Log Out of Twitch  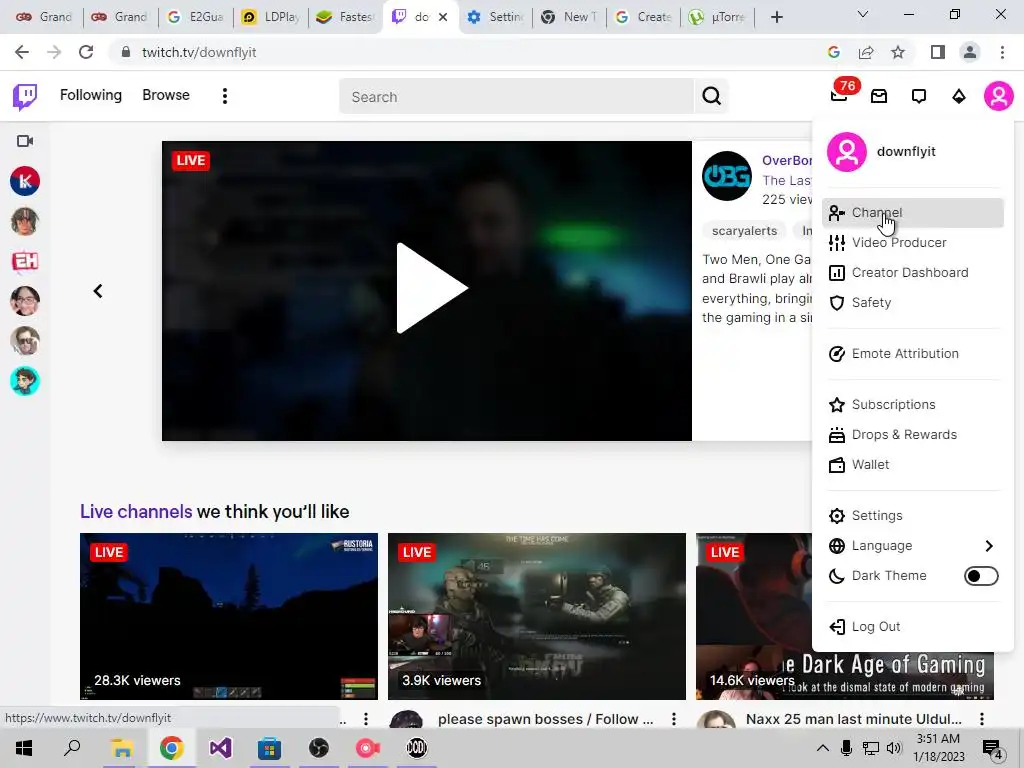[x=912, y=627]
